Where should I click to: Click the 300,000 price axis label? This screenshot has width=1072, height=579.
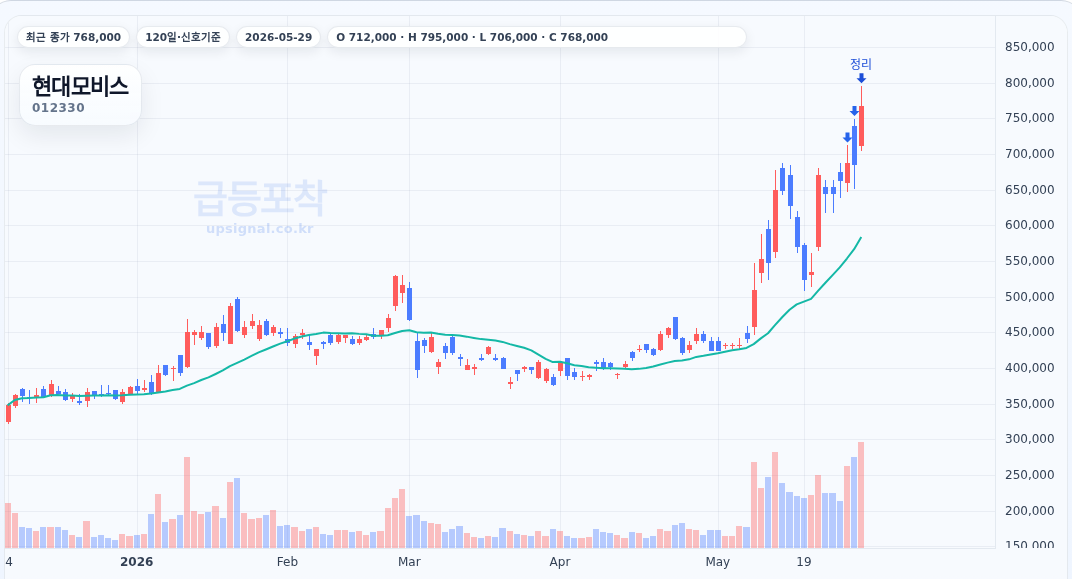tap(1030, 439)
